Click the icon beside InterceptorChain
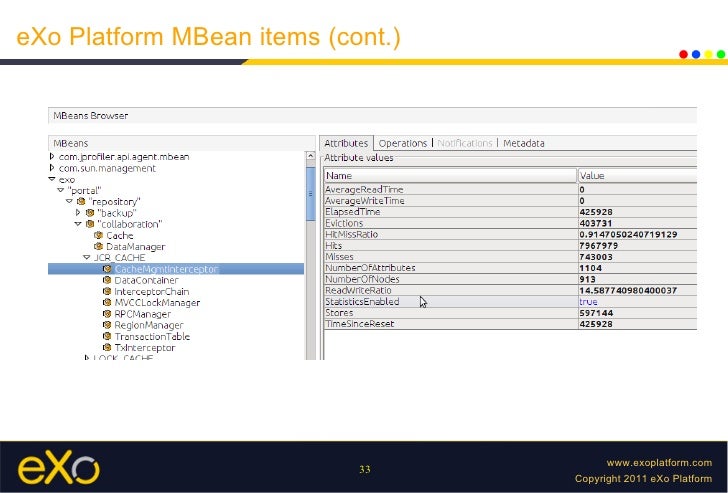The height and width of the screenshot is (493, 728). click(x=107, y=292)
